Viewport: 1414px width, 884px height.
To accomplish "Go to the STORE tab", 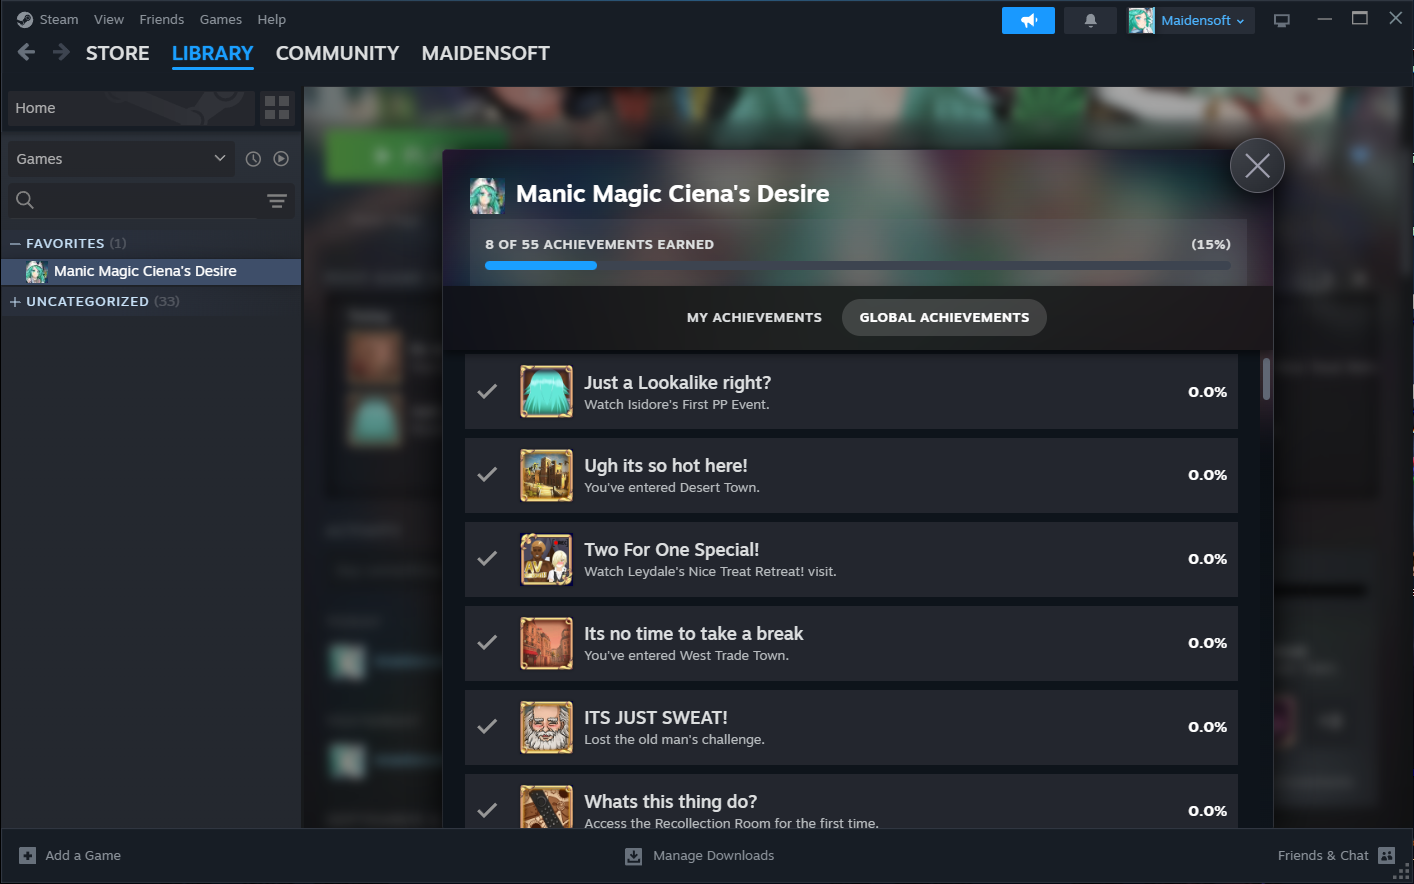I will click(x=118, y=54).
